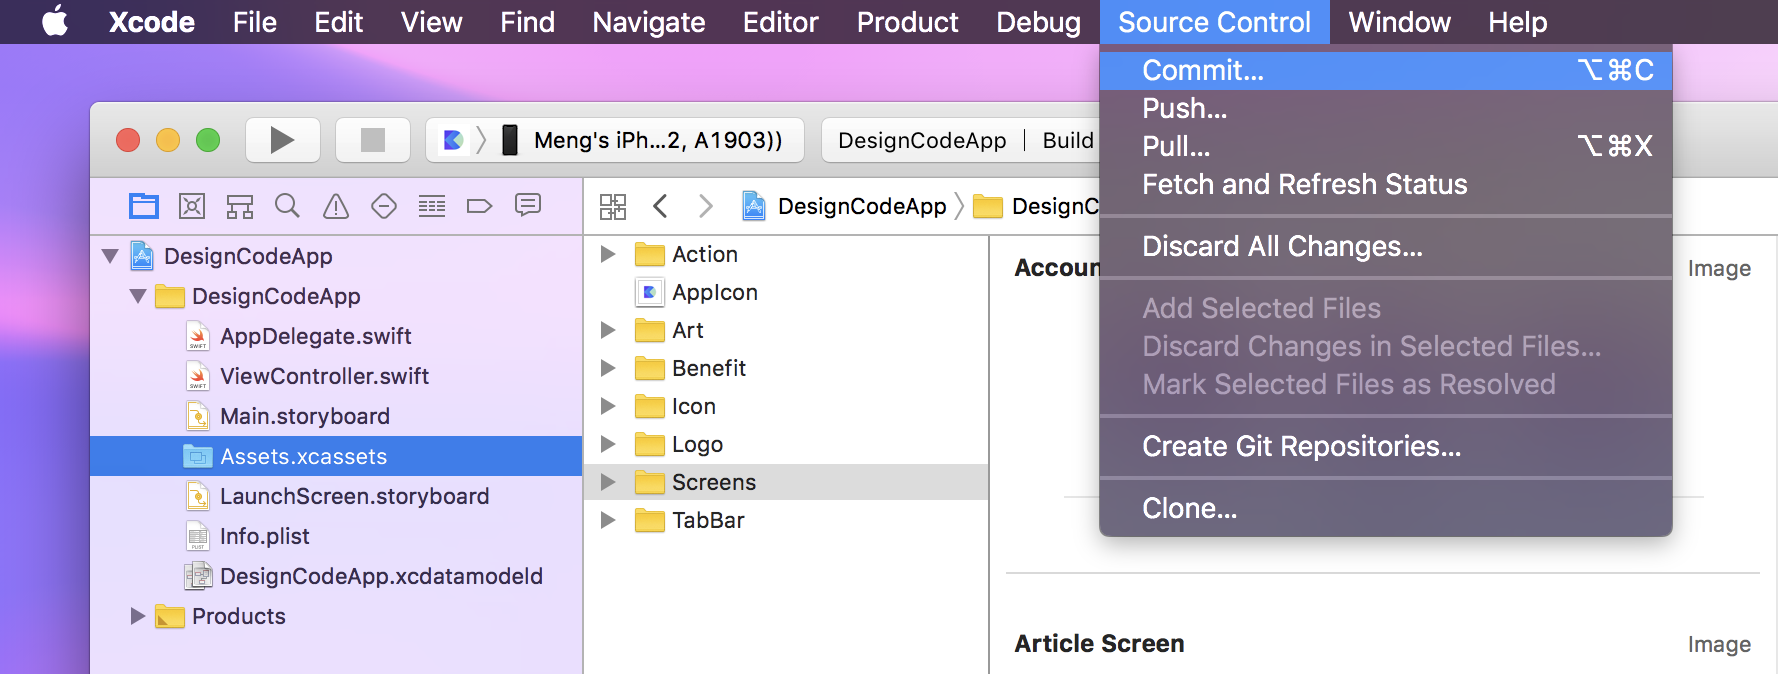
Task: Choose Clone... from the menu
Action: pos(1386,508)
